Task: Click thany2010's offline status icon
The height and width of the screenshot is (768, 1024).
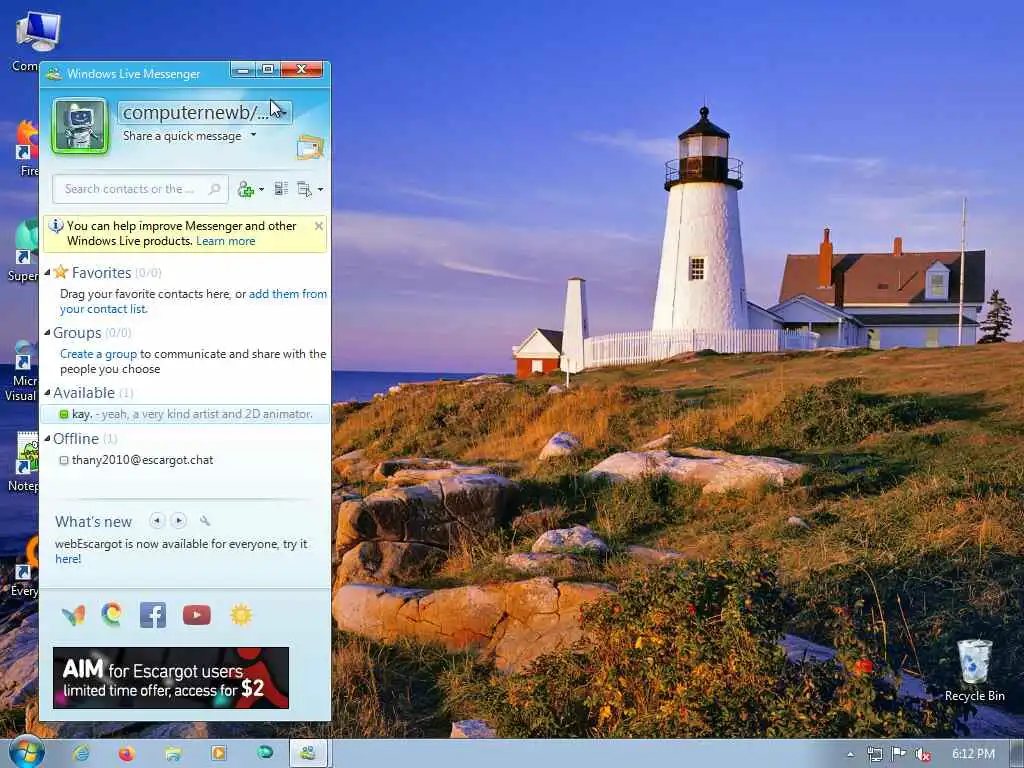Action: click(x=63, y=460)
